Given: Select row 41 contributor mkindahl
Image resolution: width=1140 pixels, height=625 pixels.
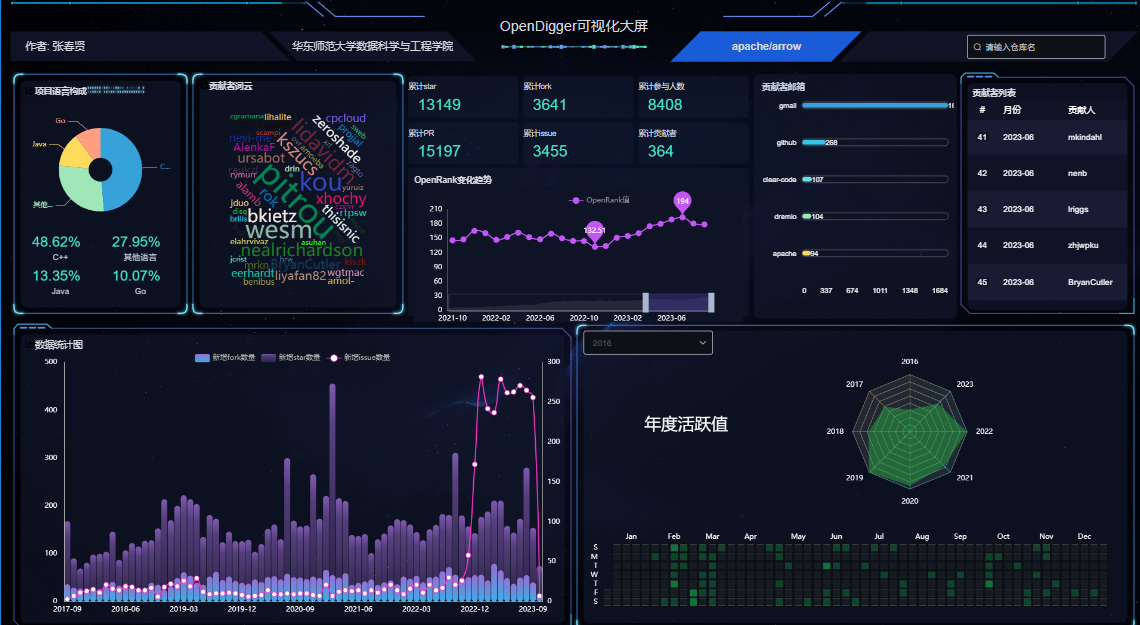Looking at the screenshot, I should pyautogui.click(x=1048, y=137).
